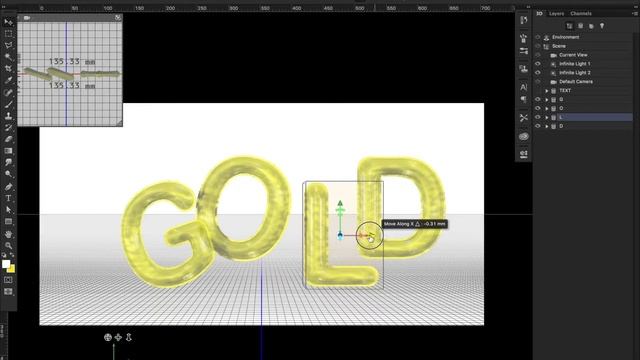Toggle visibility of Scene
This screenshot has width=640, height=360.
pyautogui.click(x=538, y=46)
